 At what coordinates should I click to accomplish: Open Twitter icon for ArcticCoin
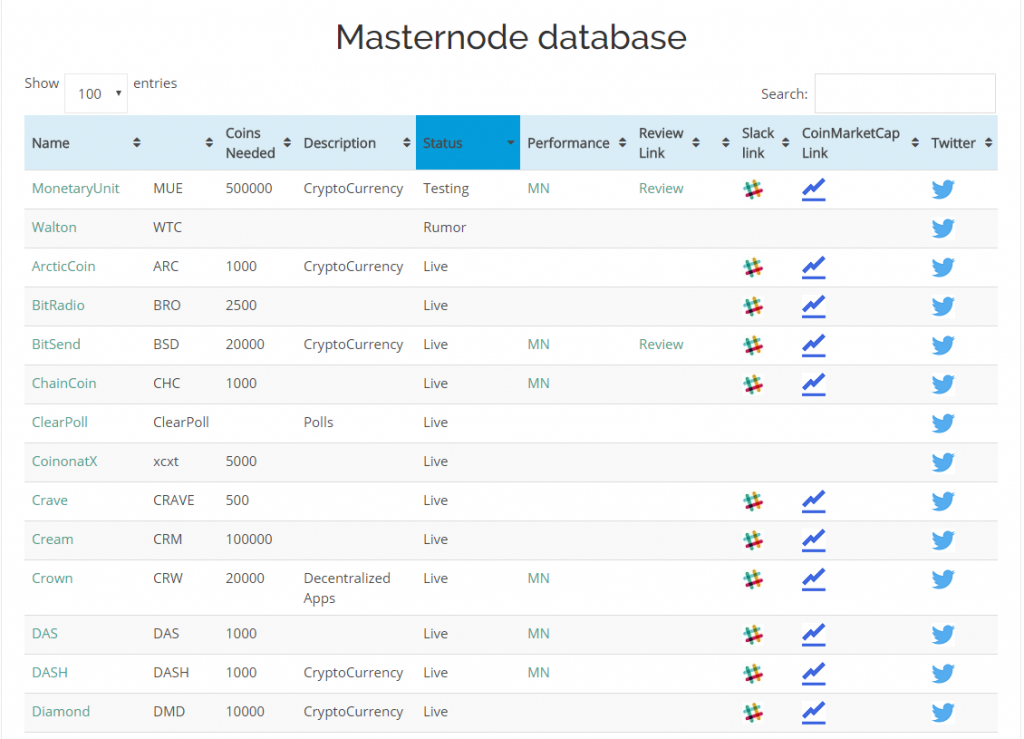[x=943, y=267]
